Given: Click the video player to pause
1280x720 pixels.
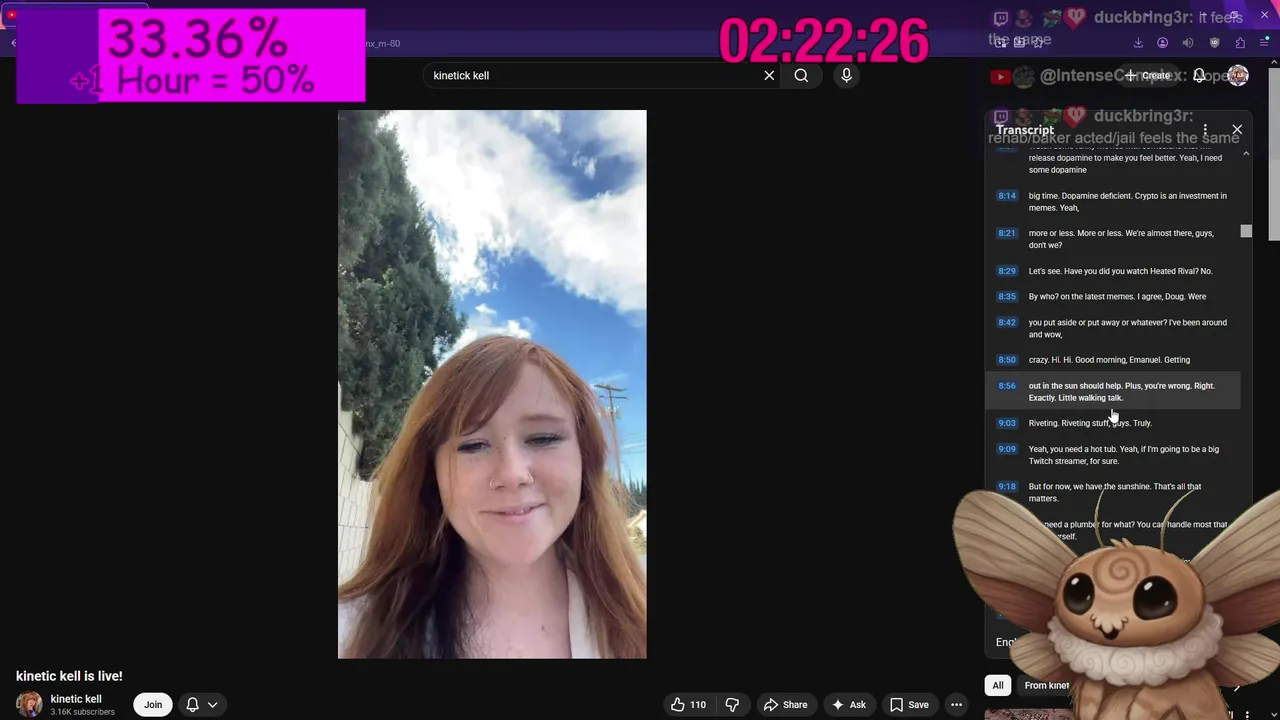Looking at the screenshot, I should coord(492,384).
